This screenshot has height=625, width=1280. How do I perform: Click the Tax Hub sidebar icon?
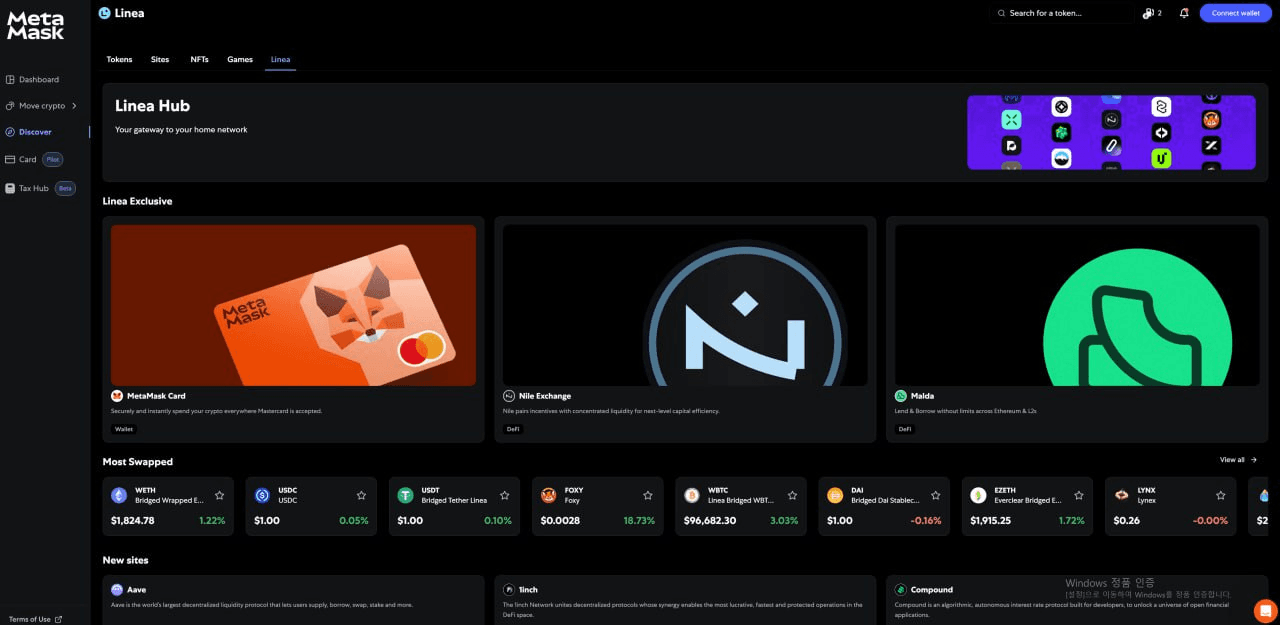(x=10, y=188)
